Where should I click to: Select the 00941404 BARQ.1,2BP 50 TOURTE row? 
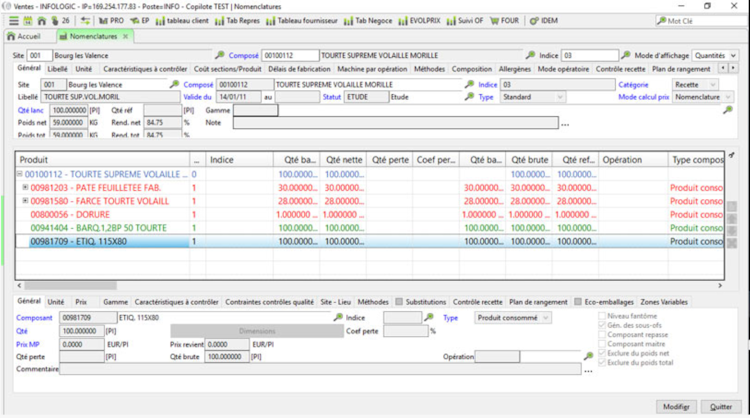click(369, 228)
